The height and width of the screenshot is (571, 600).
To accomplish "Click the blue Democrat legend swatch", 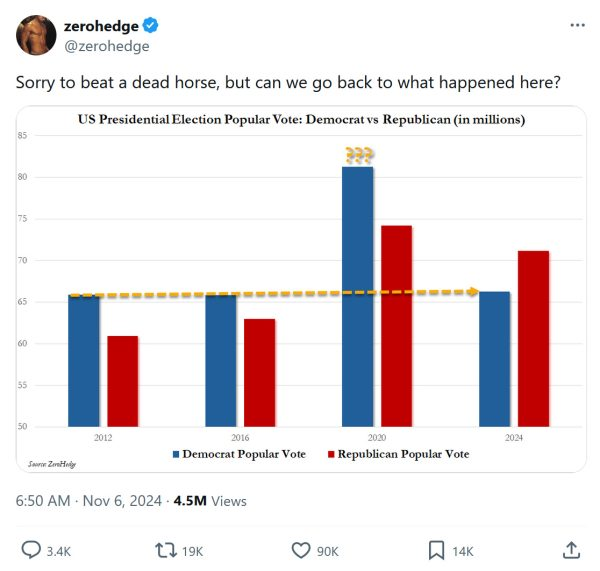I will (x=175, y=454).
